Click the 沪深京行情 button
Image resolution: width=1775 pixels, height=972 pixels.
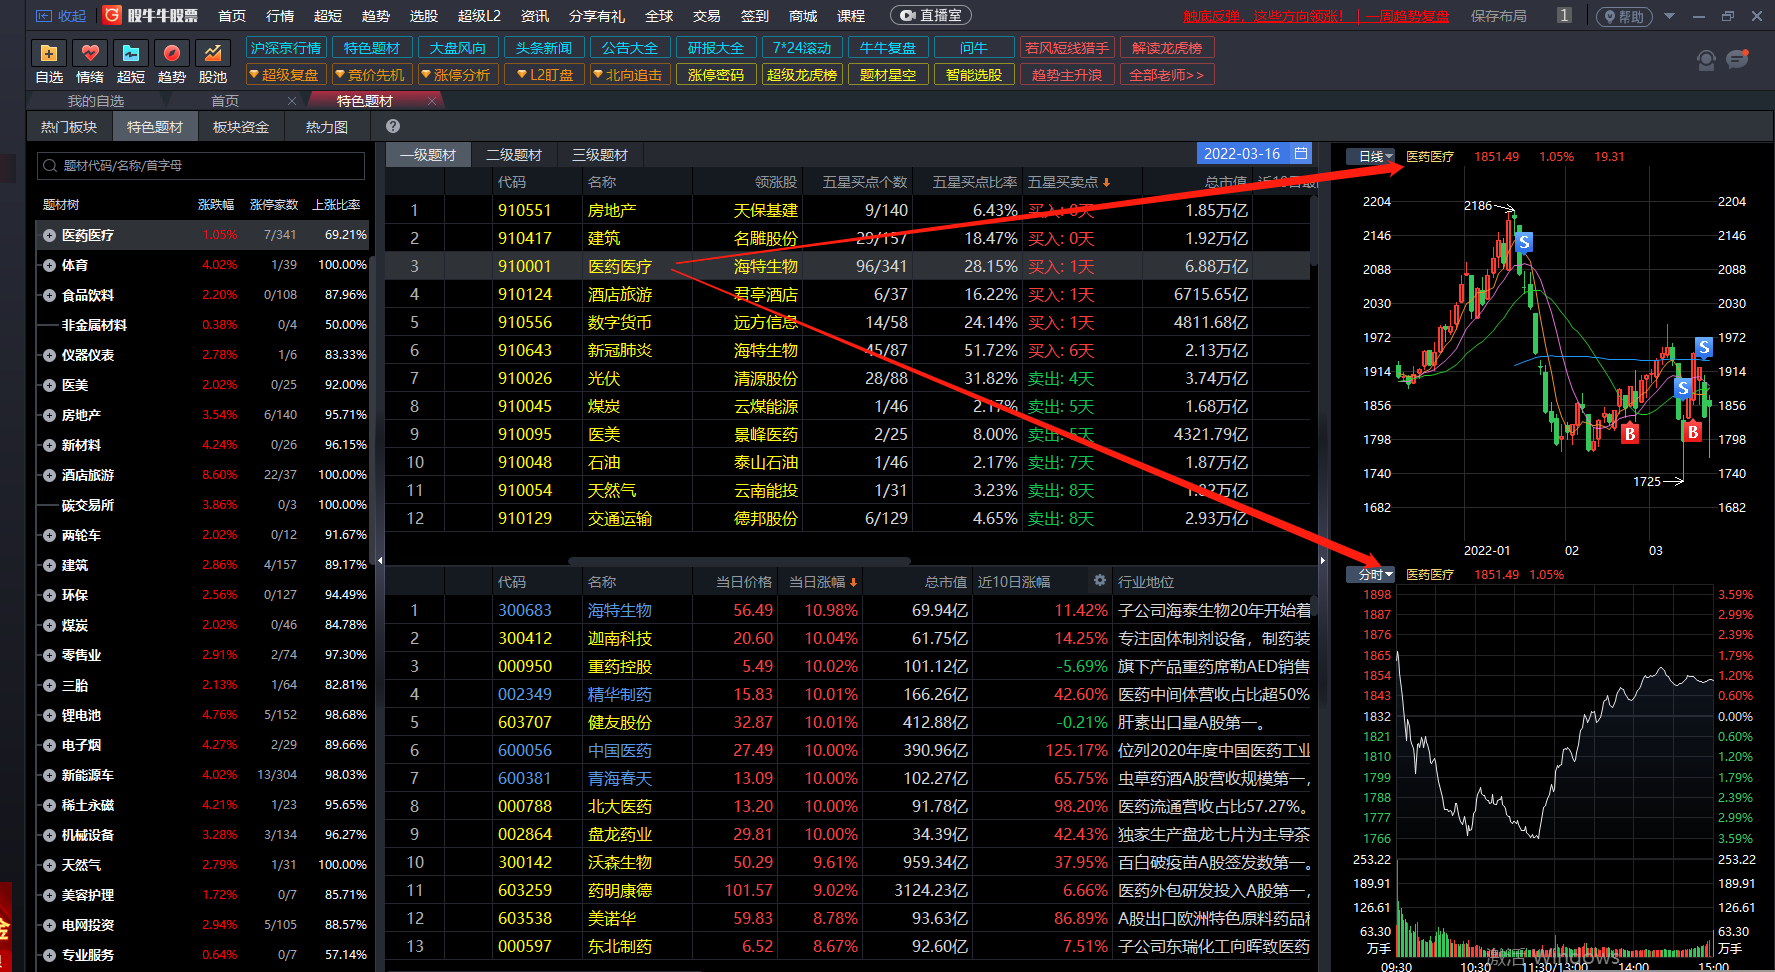coord(286,48)
